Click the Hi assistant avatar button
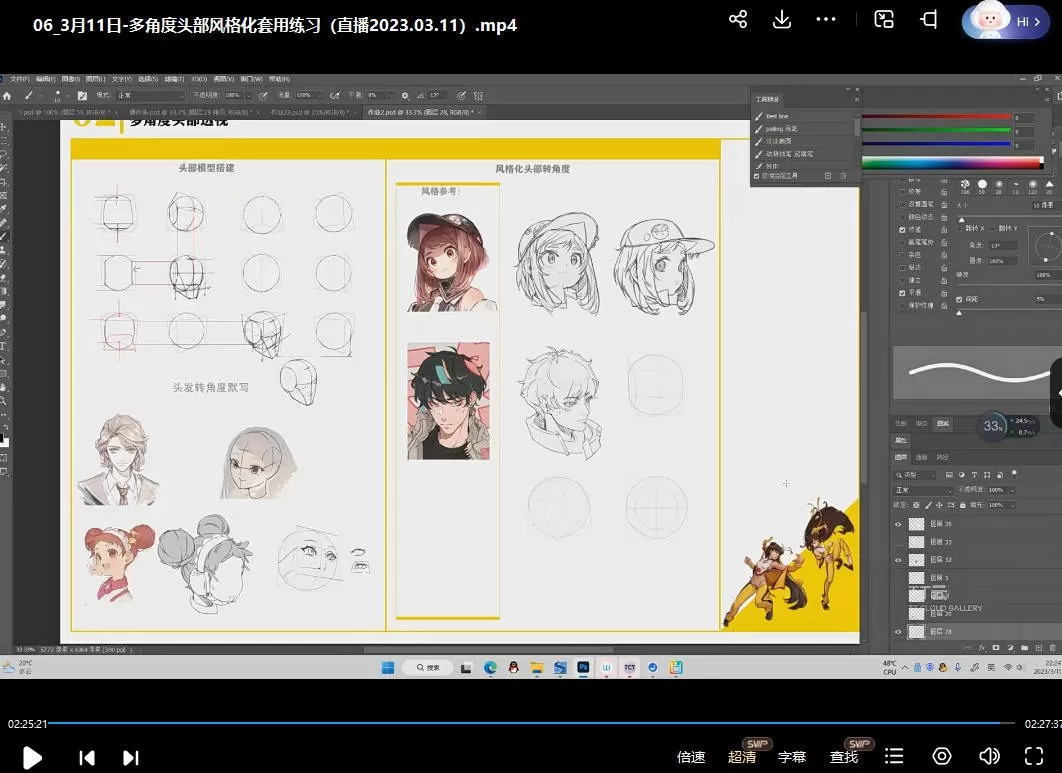1062x773 pixels. click(1005, 20)
